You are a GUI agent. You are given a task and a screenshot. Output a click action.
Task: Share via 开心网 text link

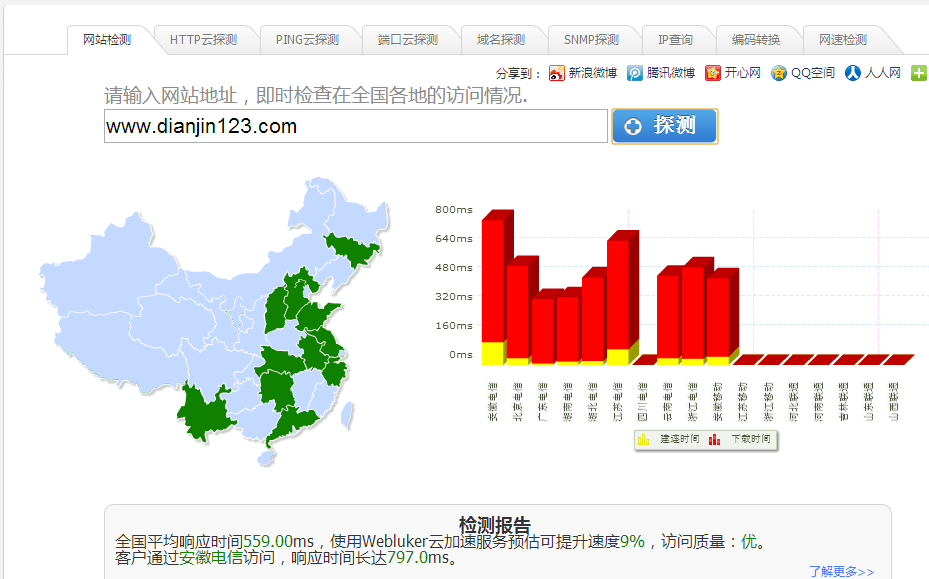742,73
